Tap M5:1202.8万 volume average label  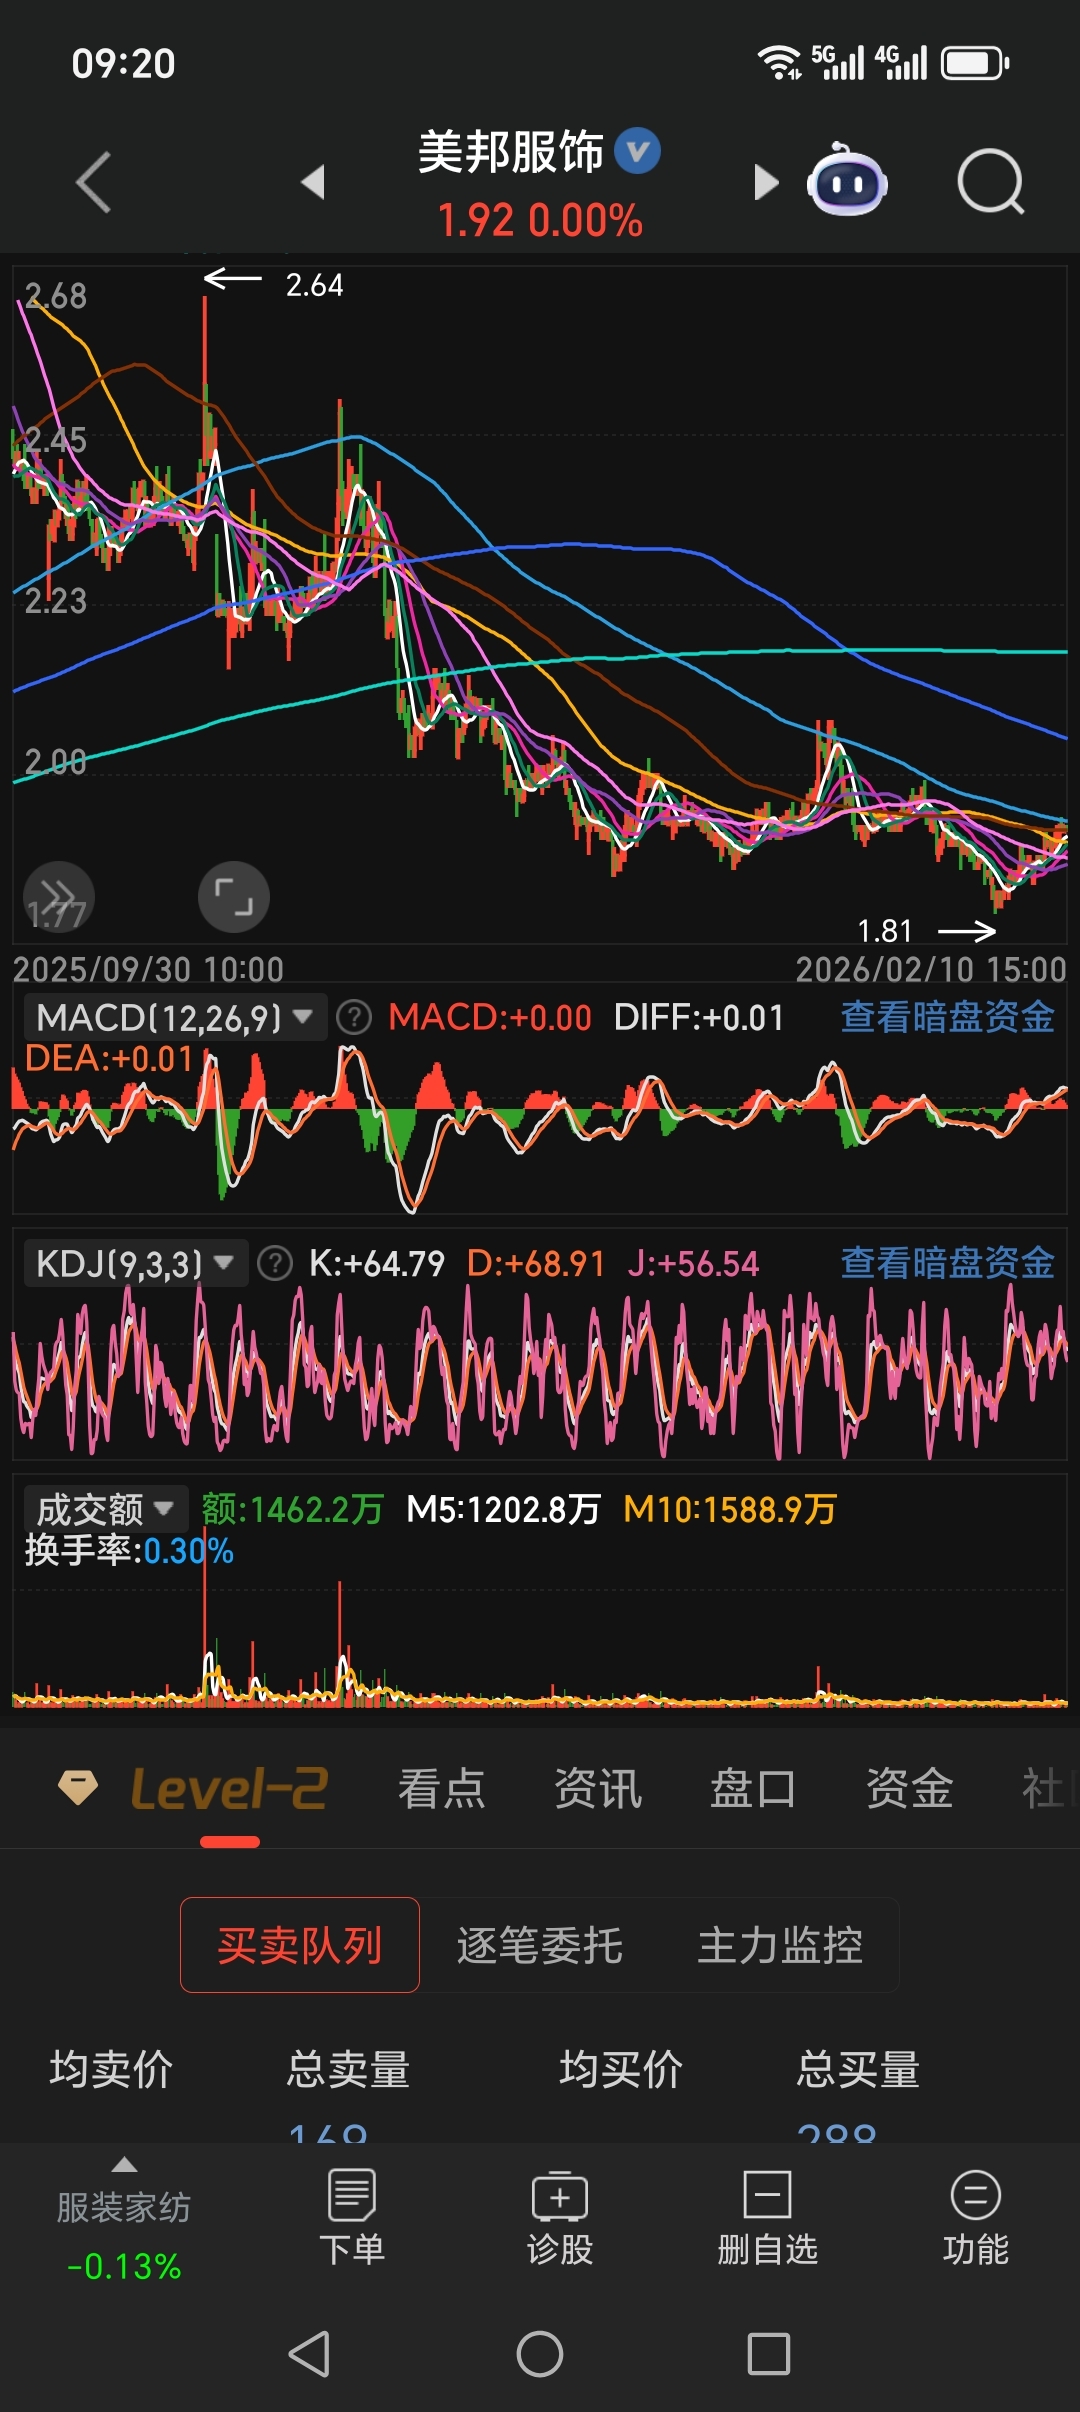point(503,1509)
